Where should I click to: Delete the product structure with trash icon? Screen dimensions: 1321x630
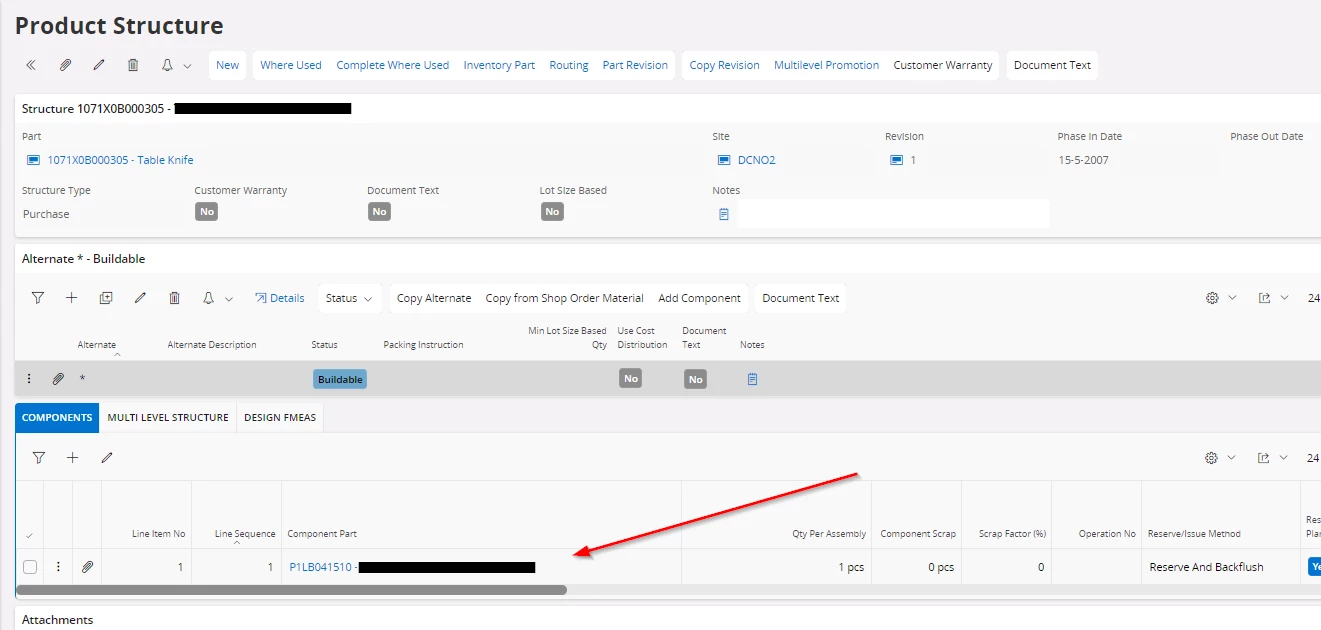pos(133,65)
